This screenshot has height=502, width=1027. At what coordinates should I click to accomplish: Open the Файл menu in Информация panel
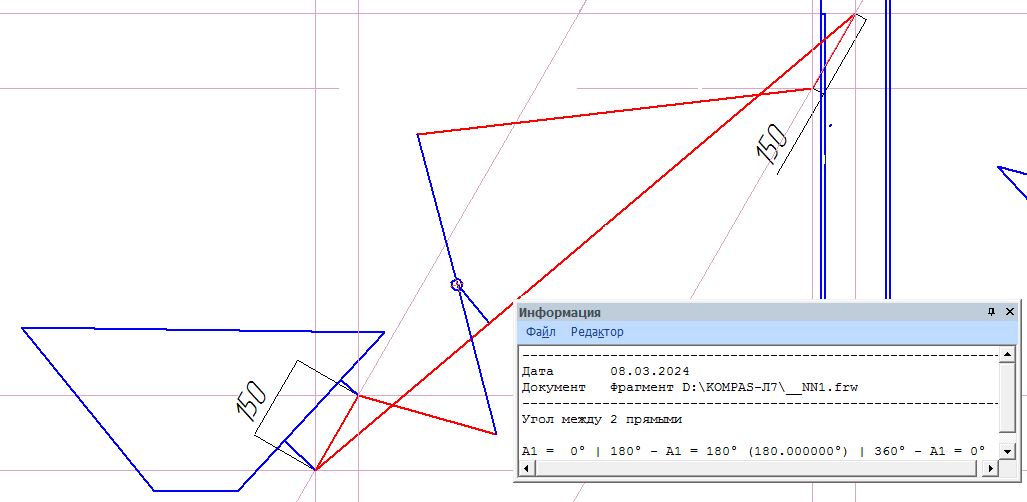point(540,332)
